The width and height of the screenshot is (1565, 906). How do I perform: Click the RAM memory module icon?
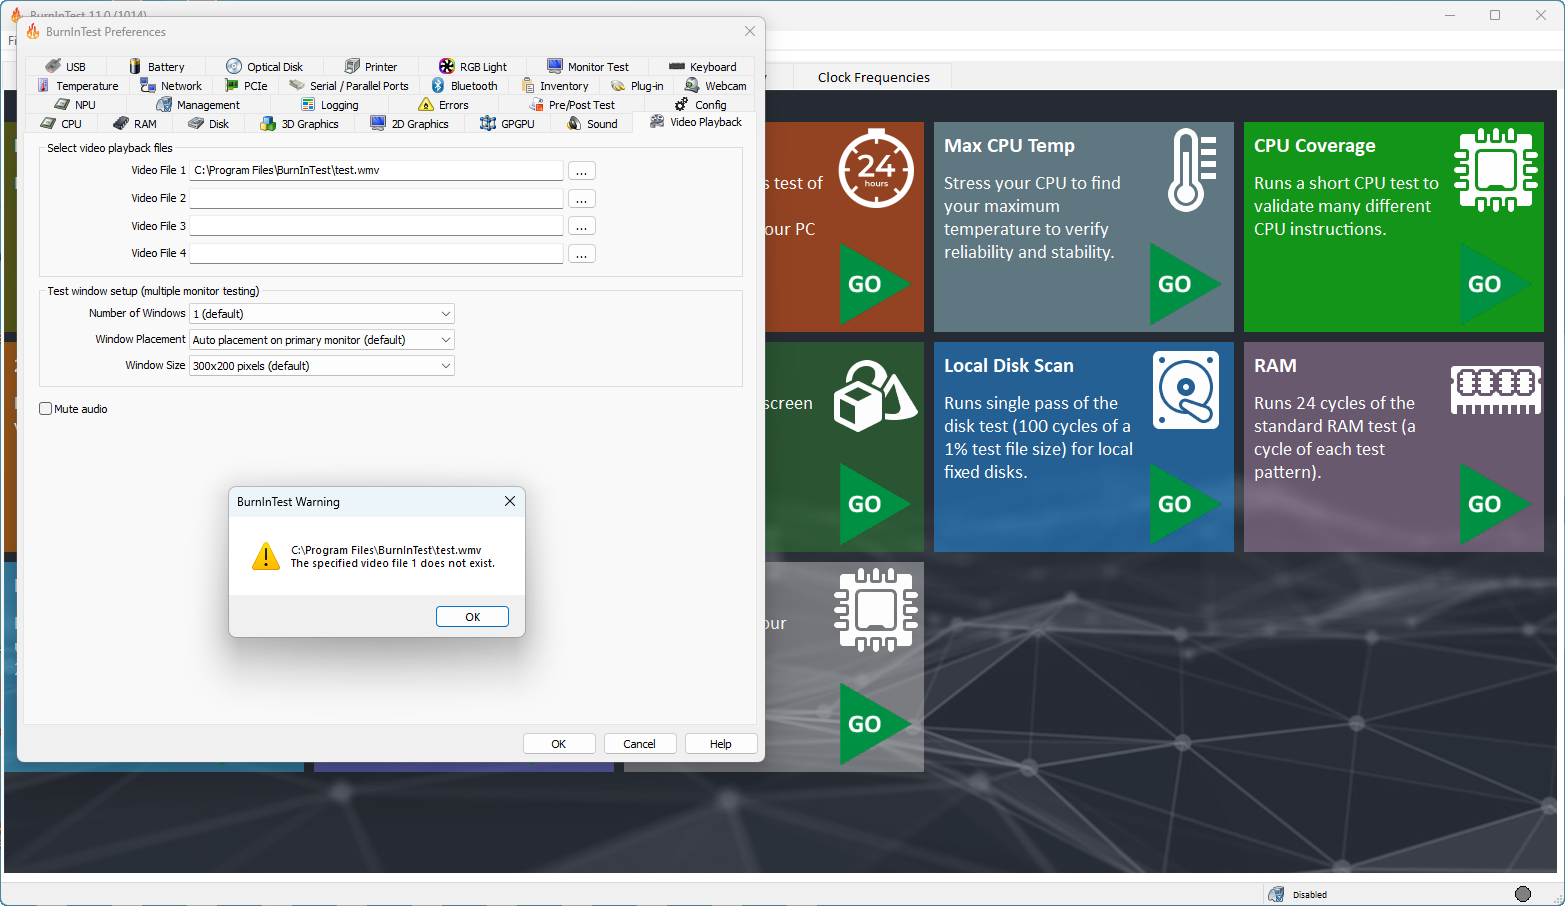coord(1496,389)
